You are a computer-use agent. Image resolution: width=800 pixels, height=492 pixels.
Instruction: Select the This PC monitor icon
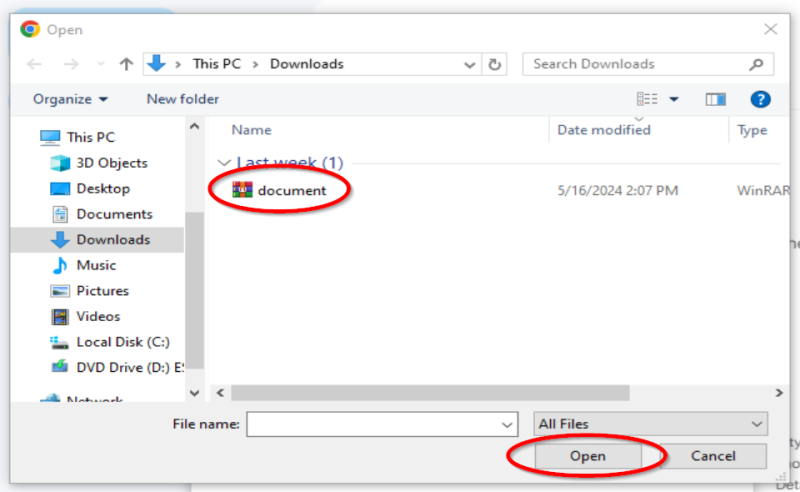pos(50,137)
